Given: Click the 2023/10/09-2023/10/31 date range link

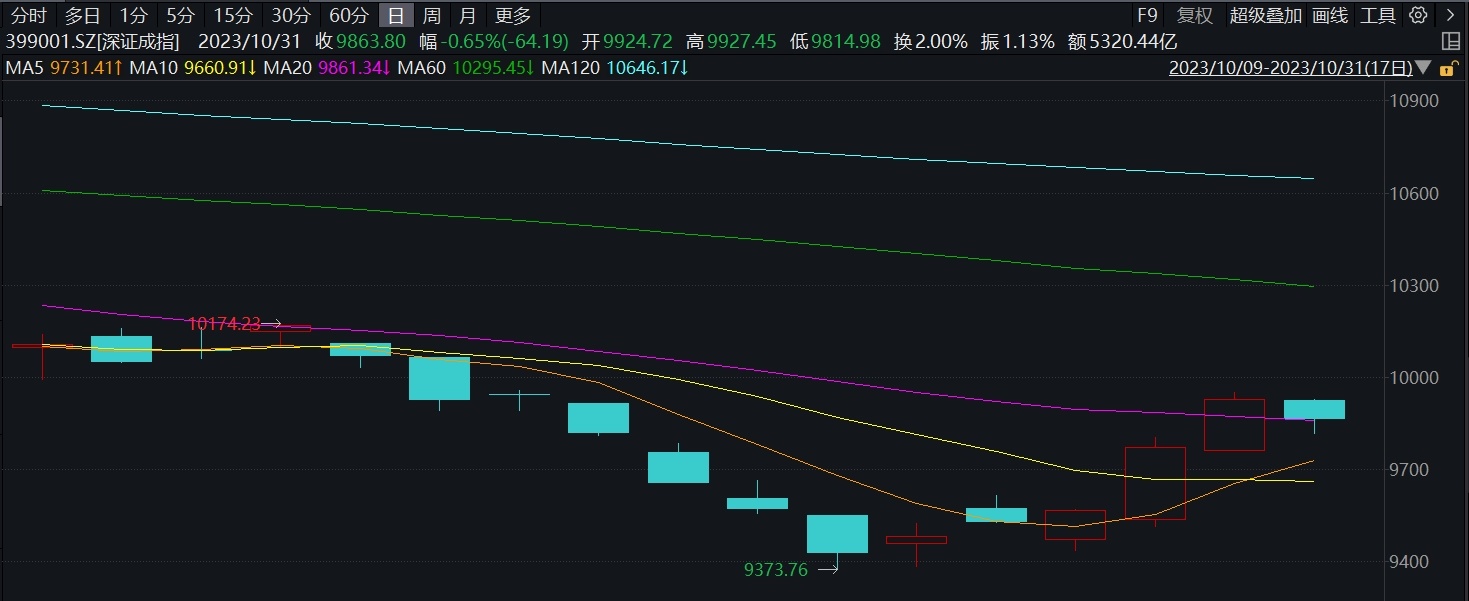Looking at the screenshot, I should coord(1290,68).
